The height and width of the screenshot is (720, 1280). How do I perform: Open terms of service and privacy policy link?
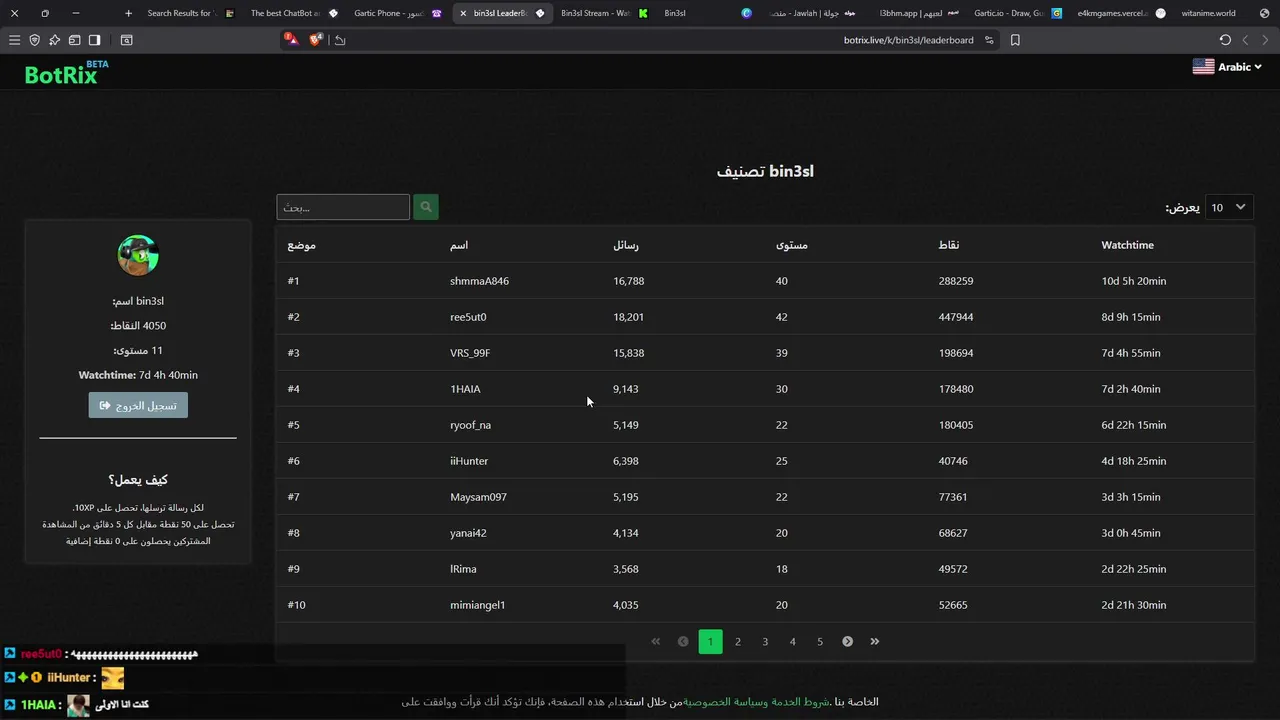tap(757, 702)
